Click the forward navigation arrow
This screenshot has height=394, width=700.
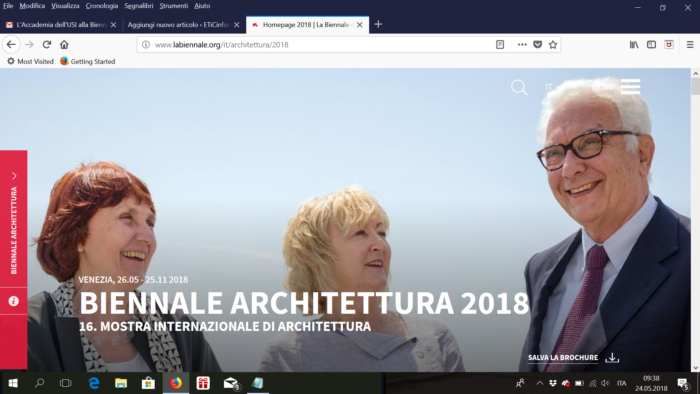(29, 45)
